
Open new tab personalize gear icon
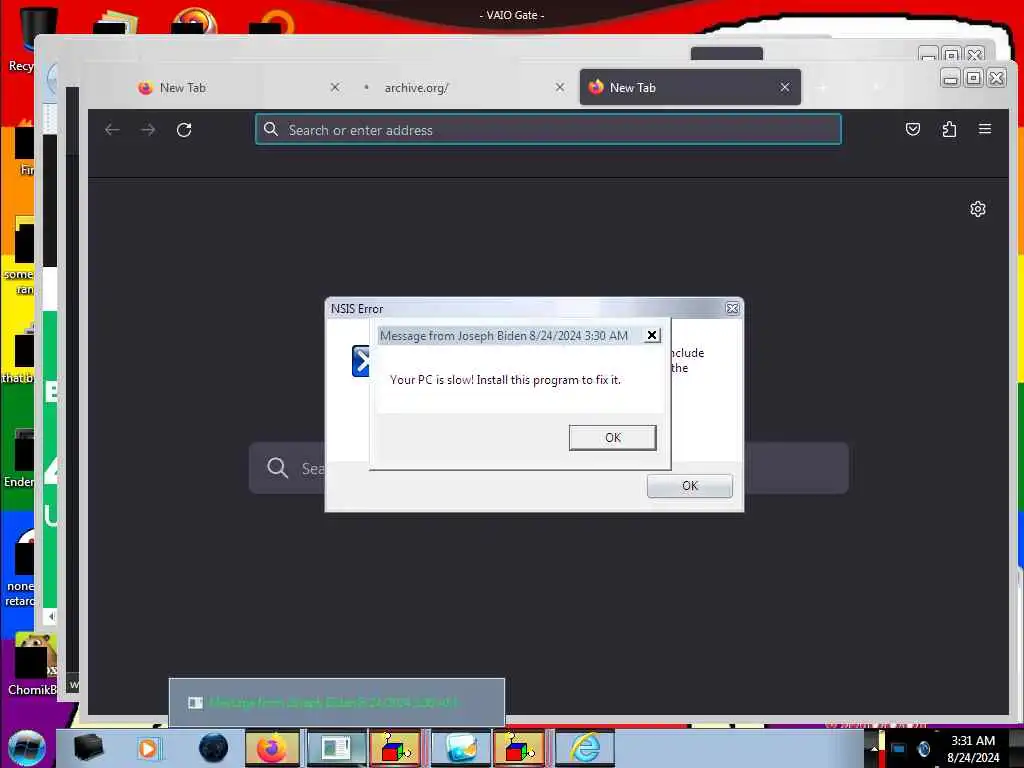[978, 209]
